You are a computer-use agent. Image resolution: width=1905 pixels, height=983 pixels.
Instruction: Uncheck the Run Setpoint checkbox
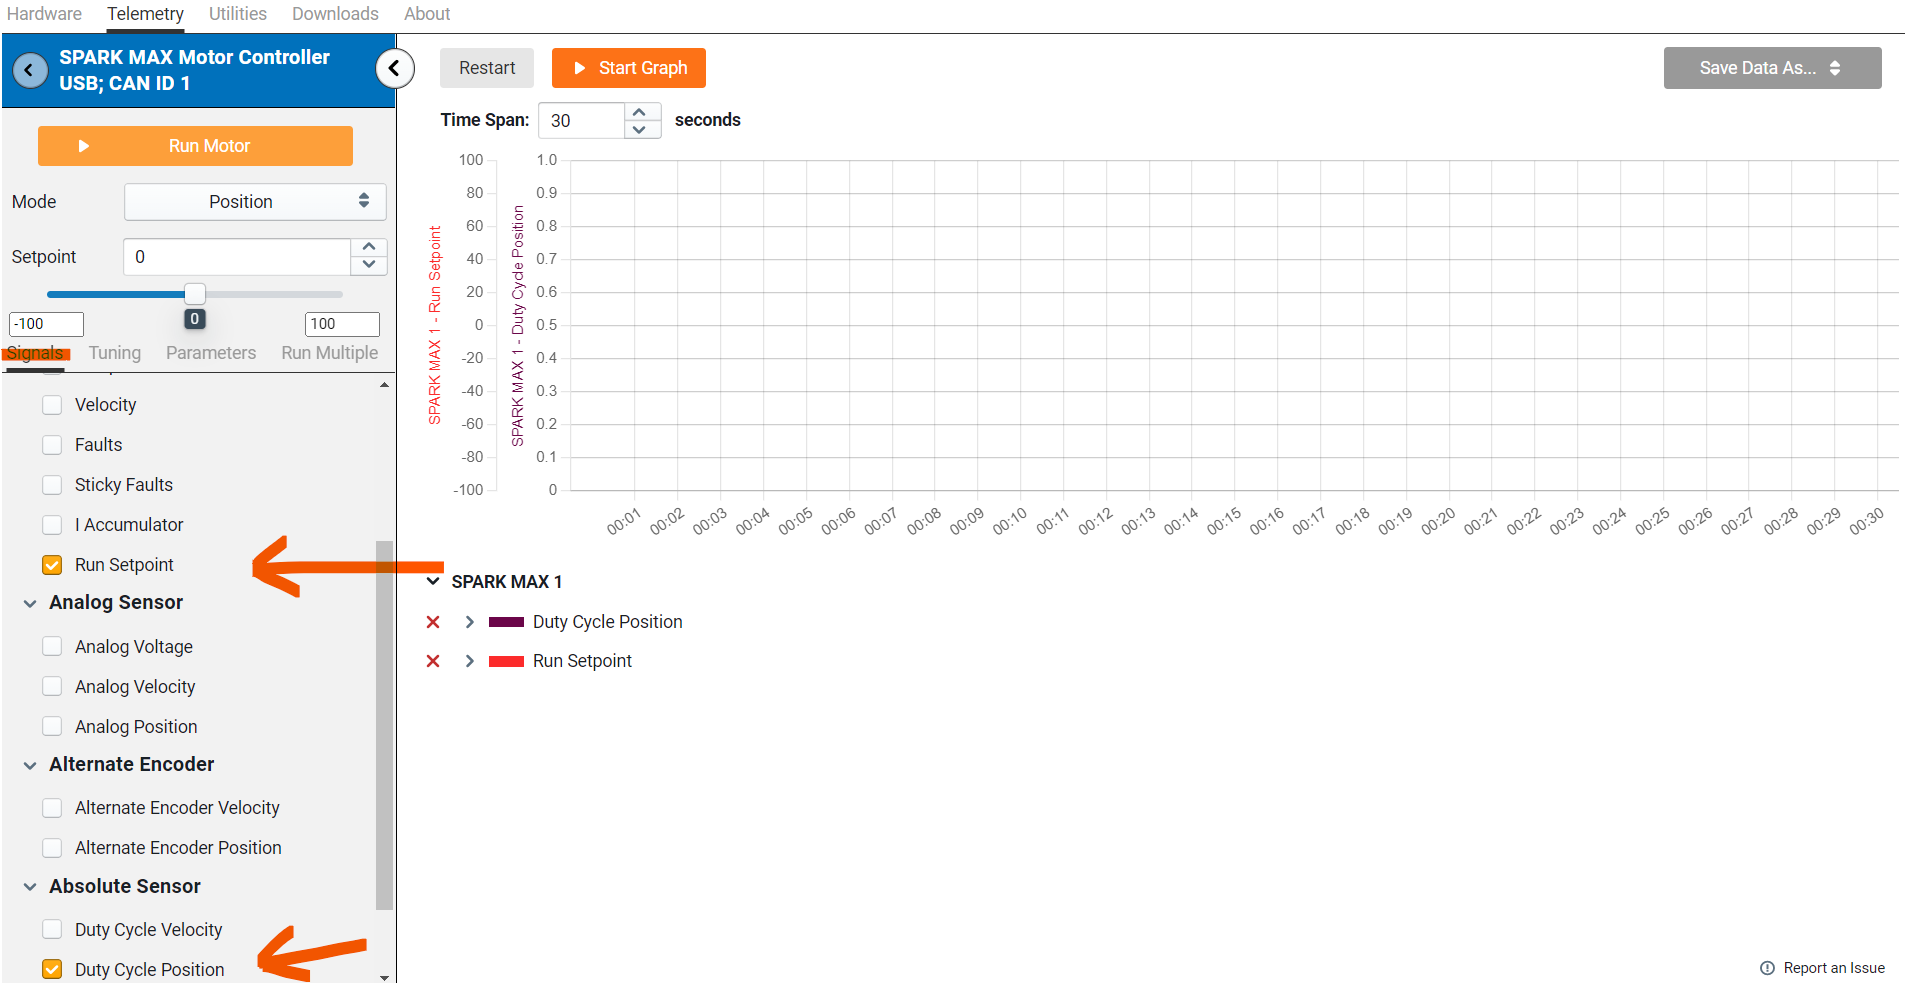click(x=52, y=565)
